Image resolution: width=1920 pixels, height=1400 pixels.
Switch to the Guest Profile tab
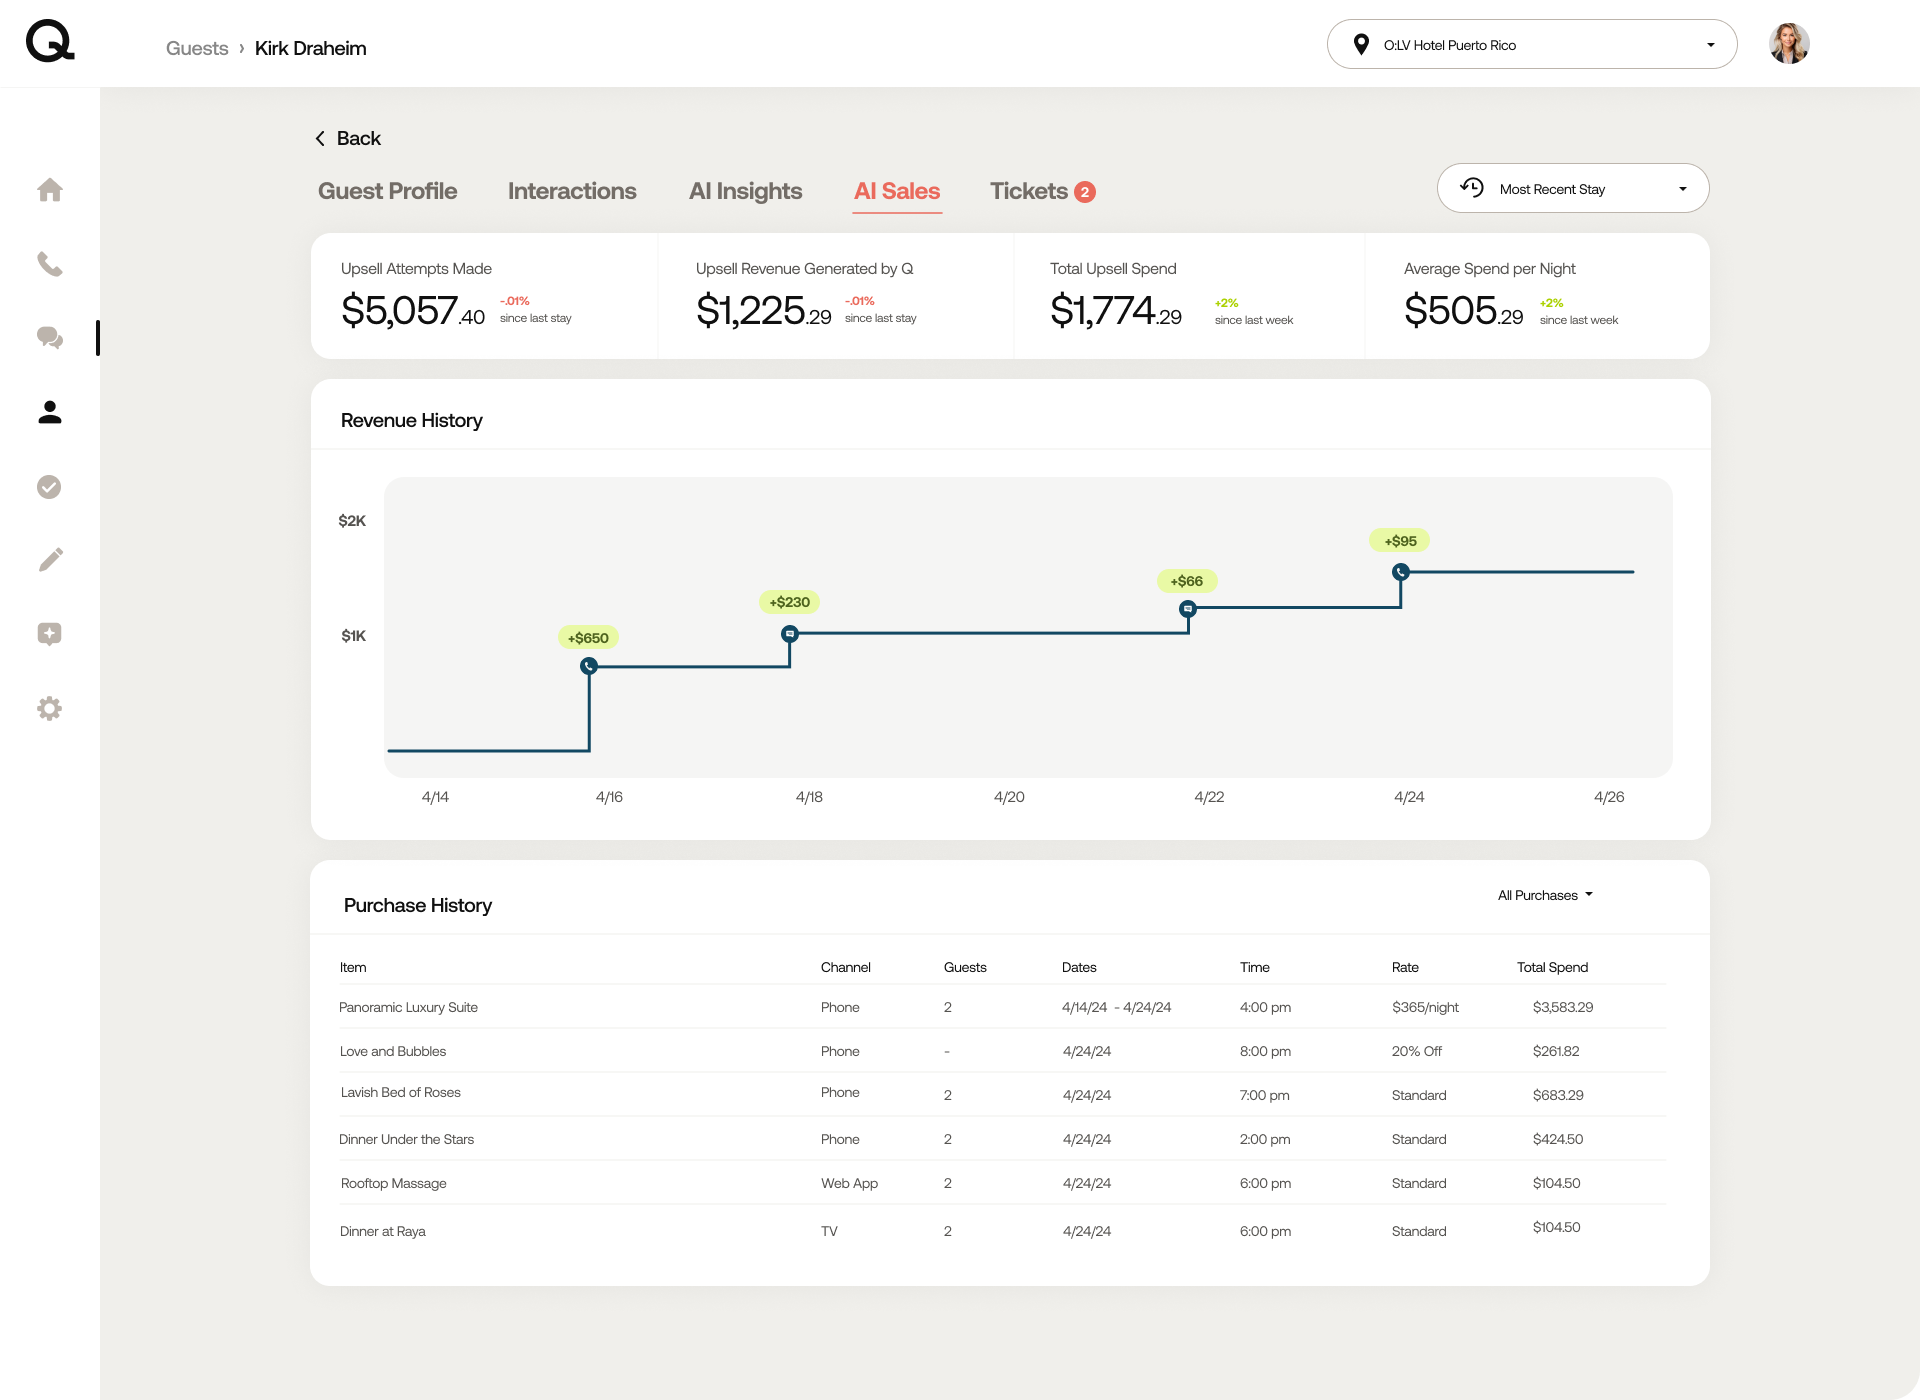[387, 191]
